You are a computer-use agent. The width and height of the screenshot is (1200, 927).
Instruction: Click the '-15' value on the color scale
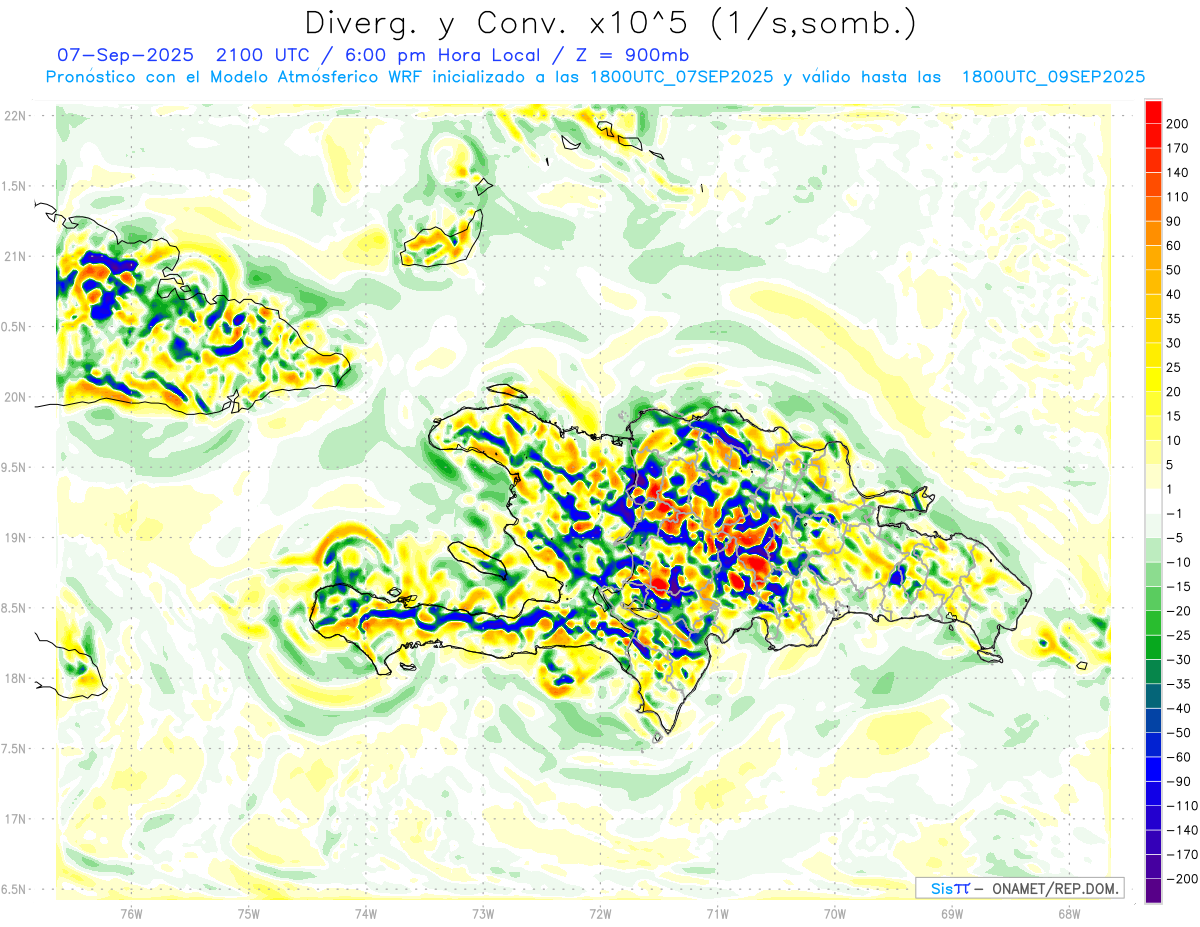(x=1180, y=586)
